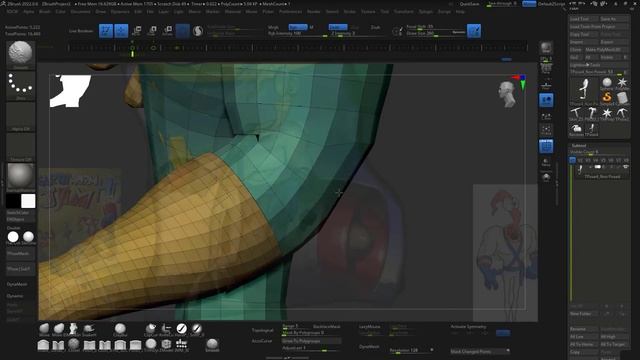Screen dimensions: 640x360
Task: Click the BPR render icon
Action: tap(546, 48)
